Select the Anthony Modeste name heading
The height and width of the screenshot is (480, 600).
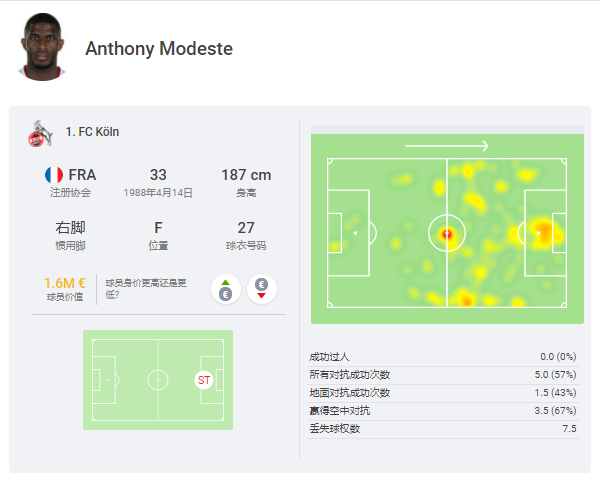[x=159, y=49]
